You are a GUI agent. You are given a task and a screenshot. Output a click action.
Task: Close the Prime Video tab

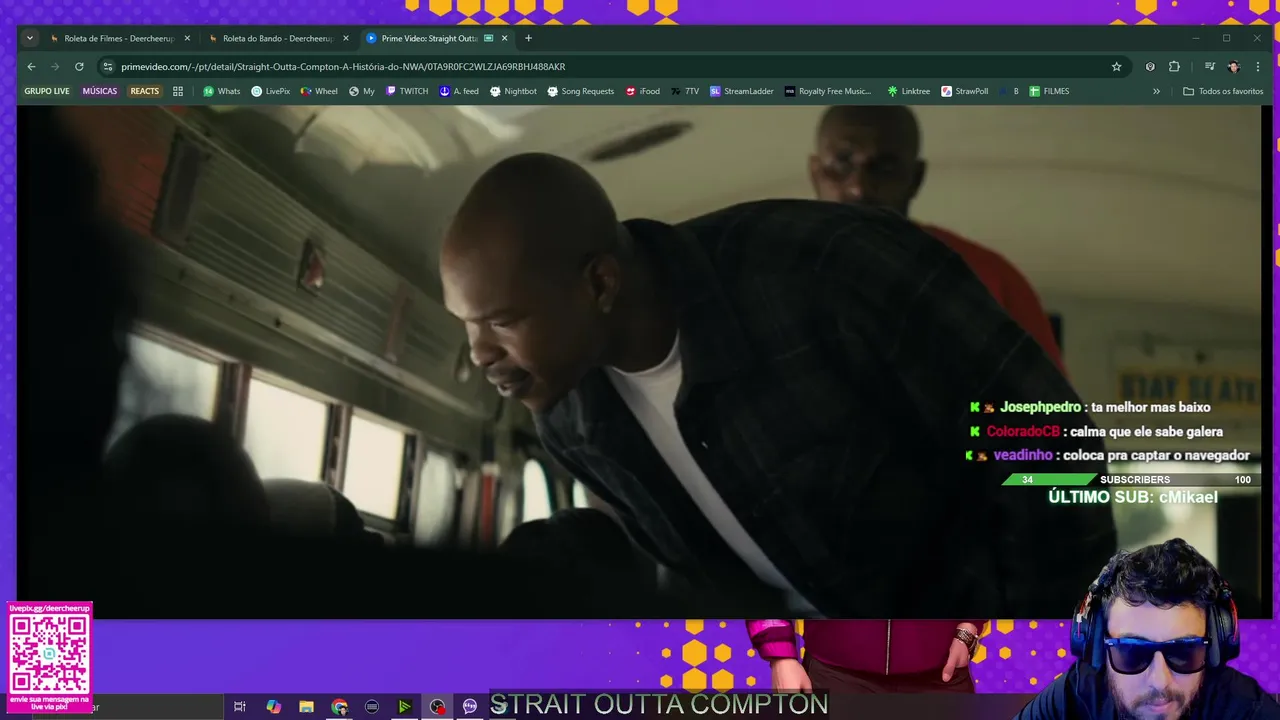point(505,38)
